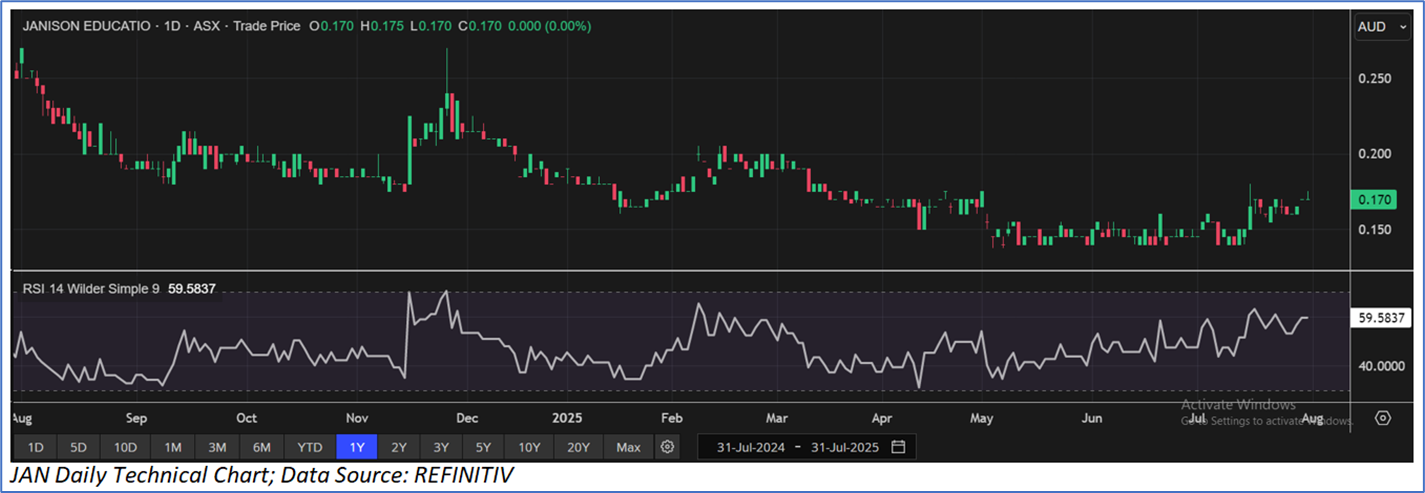The image size is (1425, 493).
Task: Select the 1M range button
Action: [172, 446]
